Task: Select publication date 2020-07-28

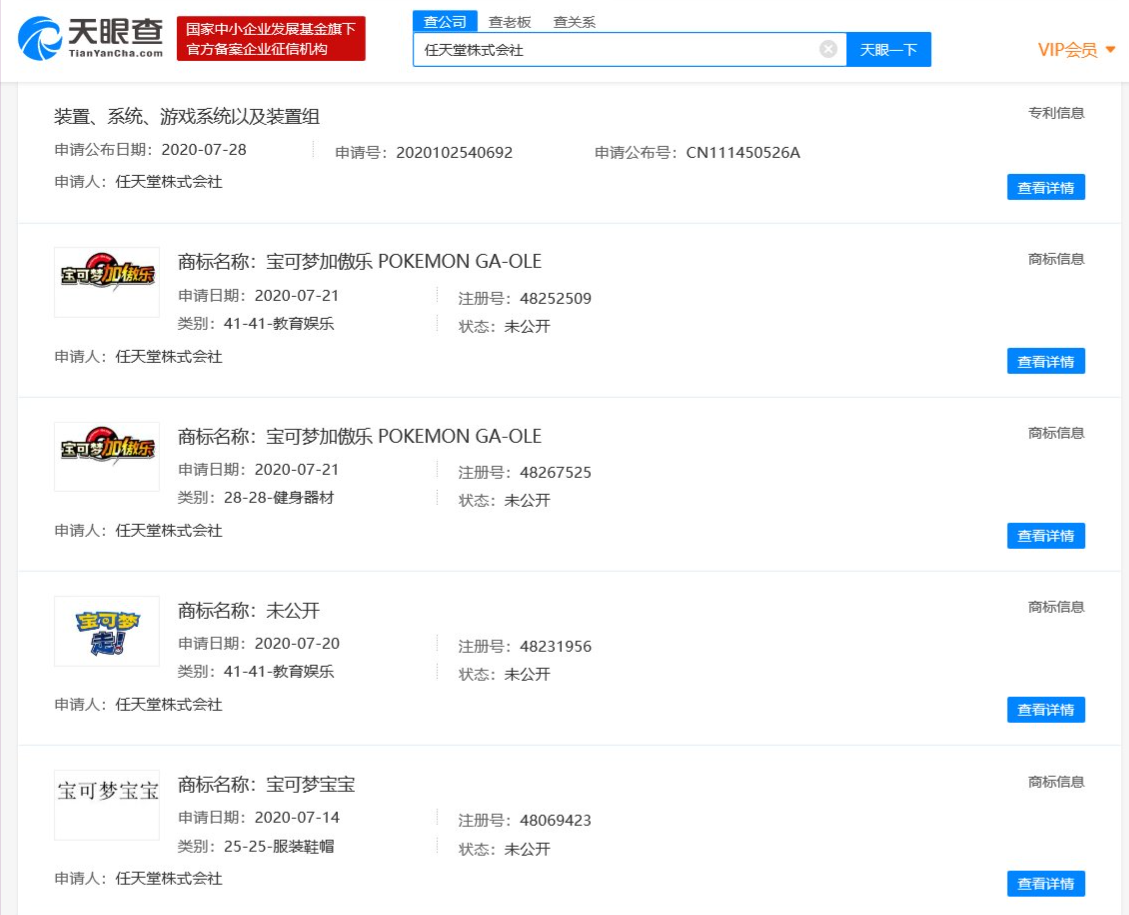Action: [x=204, y=150]
